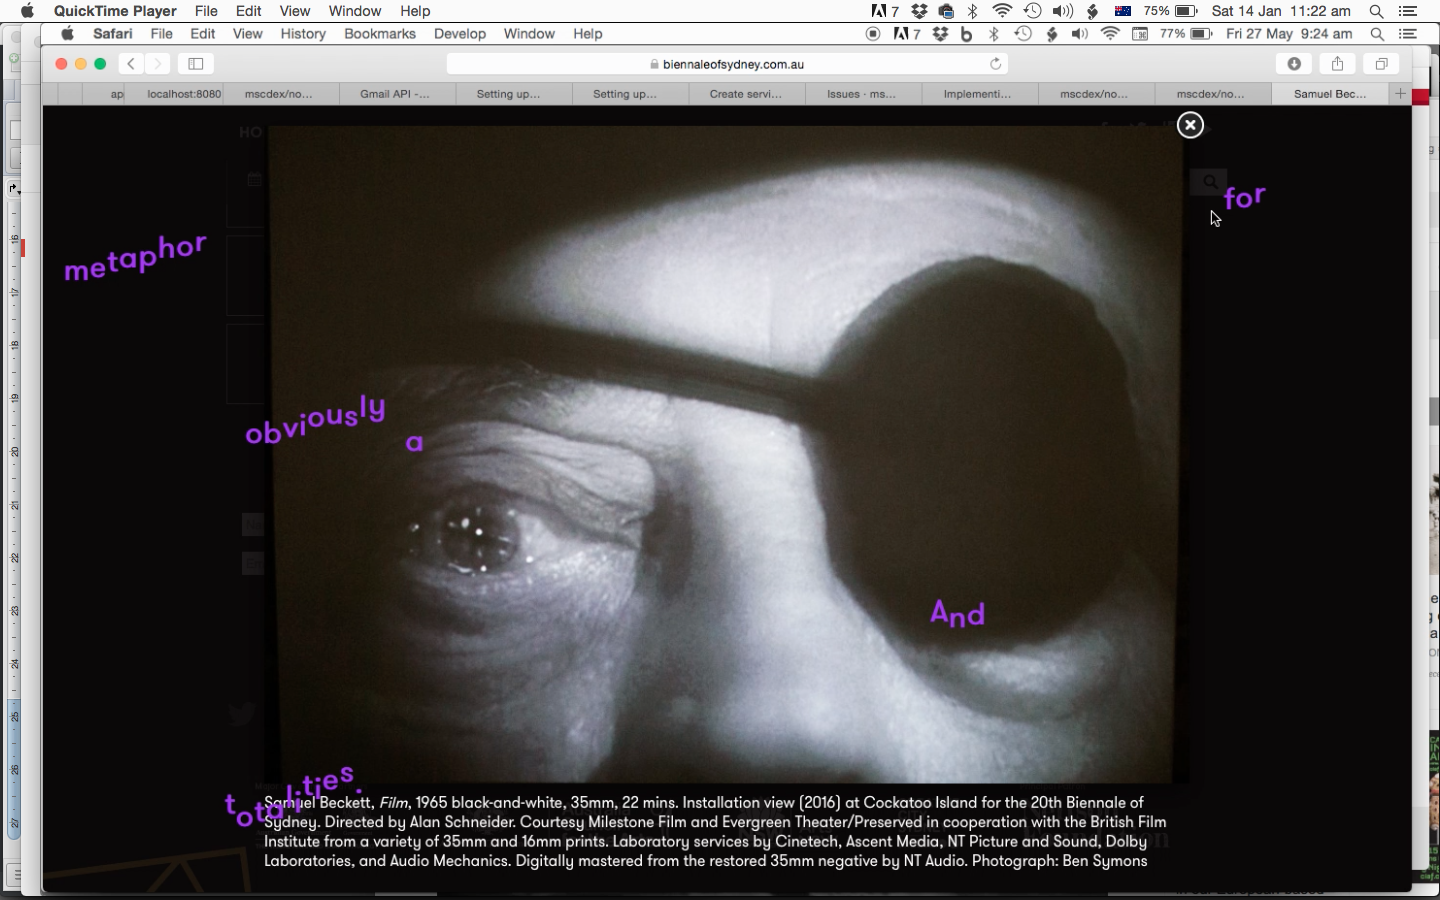Open Notification Center beside the 11:22 am Spotlight icon
Viewport: 1440px width, 900px height.
(x=1408, y=11)
